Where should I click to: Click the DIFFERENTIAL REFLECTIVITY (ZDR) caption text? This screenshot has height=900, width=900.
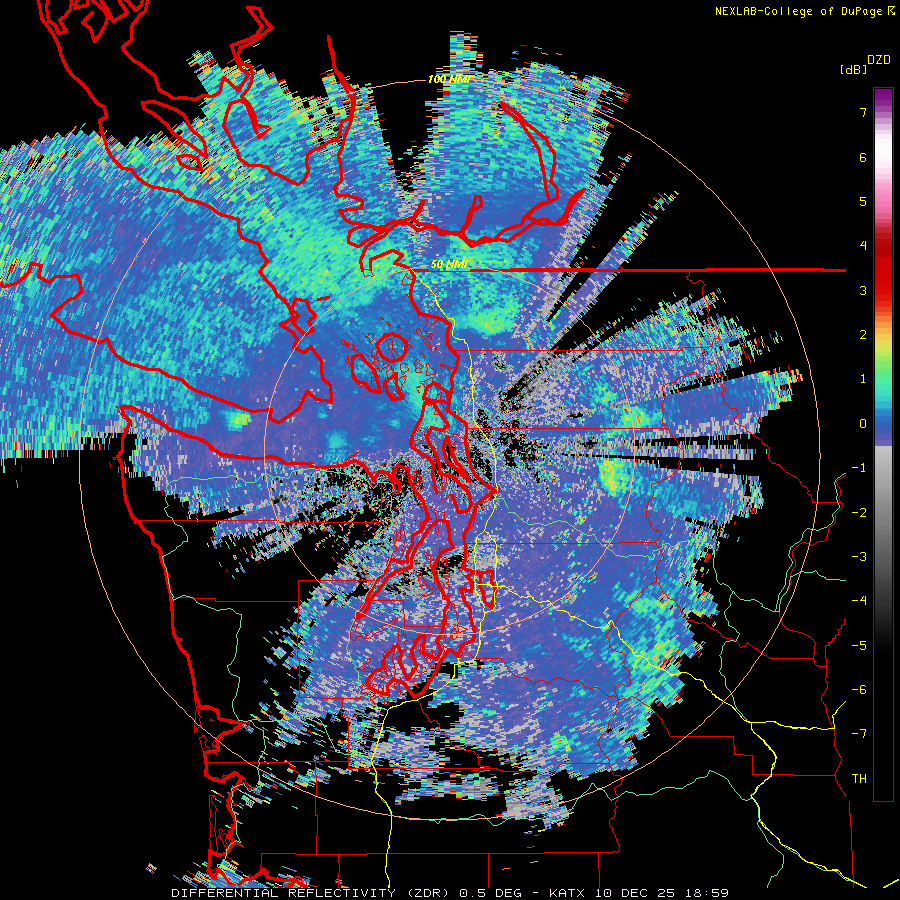coord(312,893)
